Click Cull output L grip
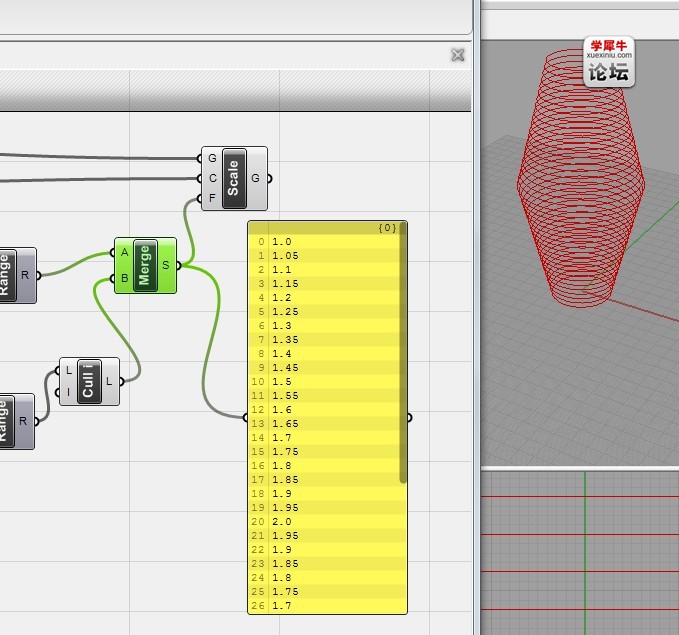 pos(122,382)
